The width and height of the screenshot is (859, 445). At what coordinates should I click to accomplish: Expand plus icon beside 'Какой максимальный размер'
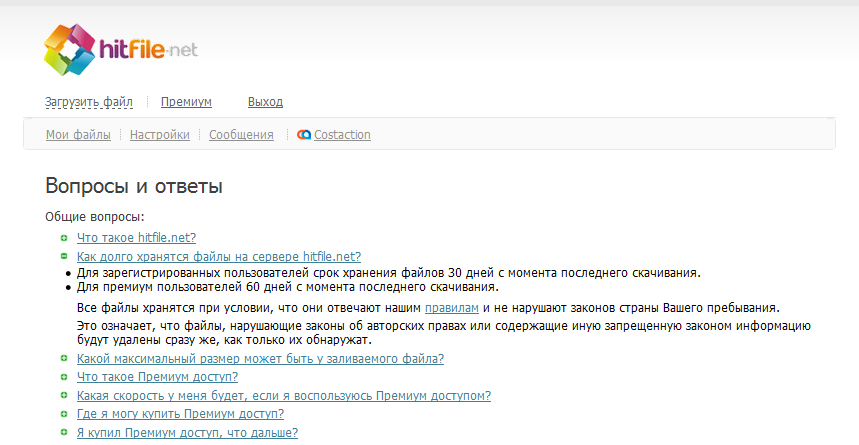pyautogui.click(x=64, y=358)
